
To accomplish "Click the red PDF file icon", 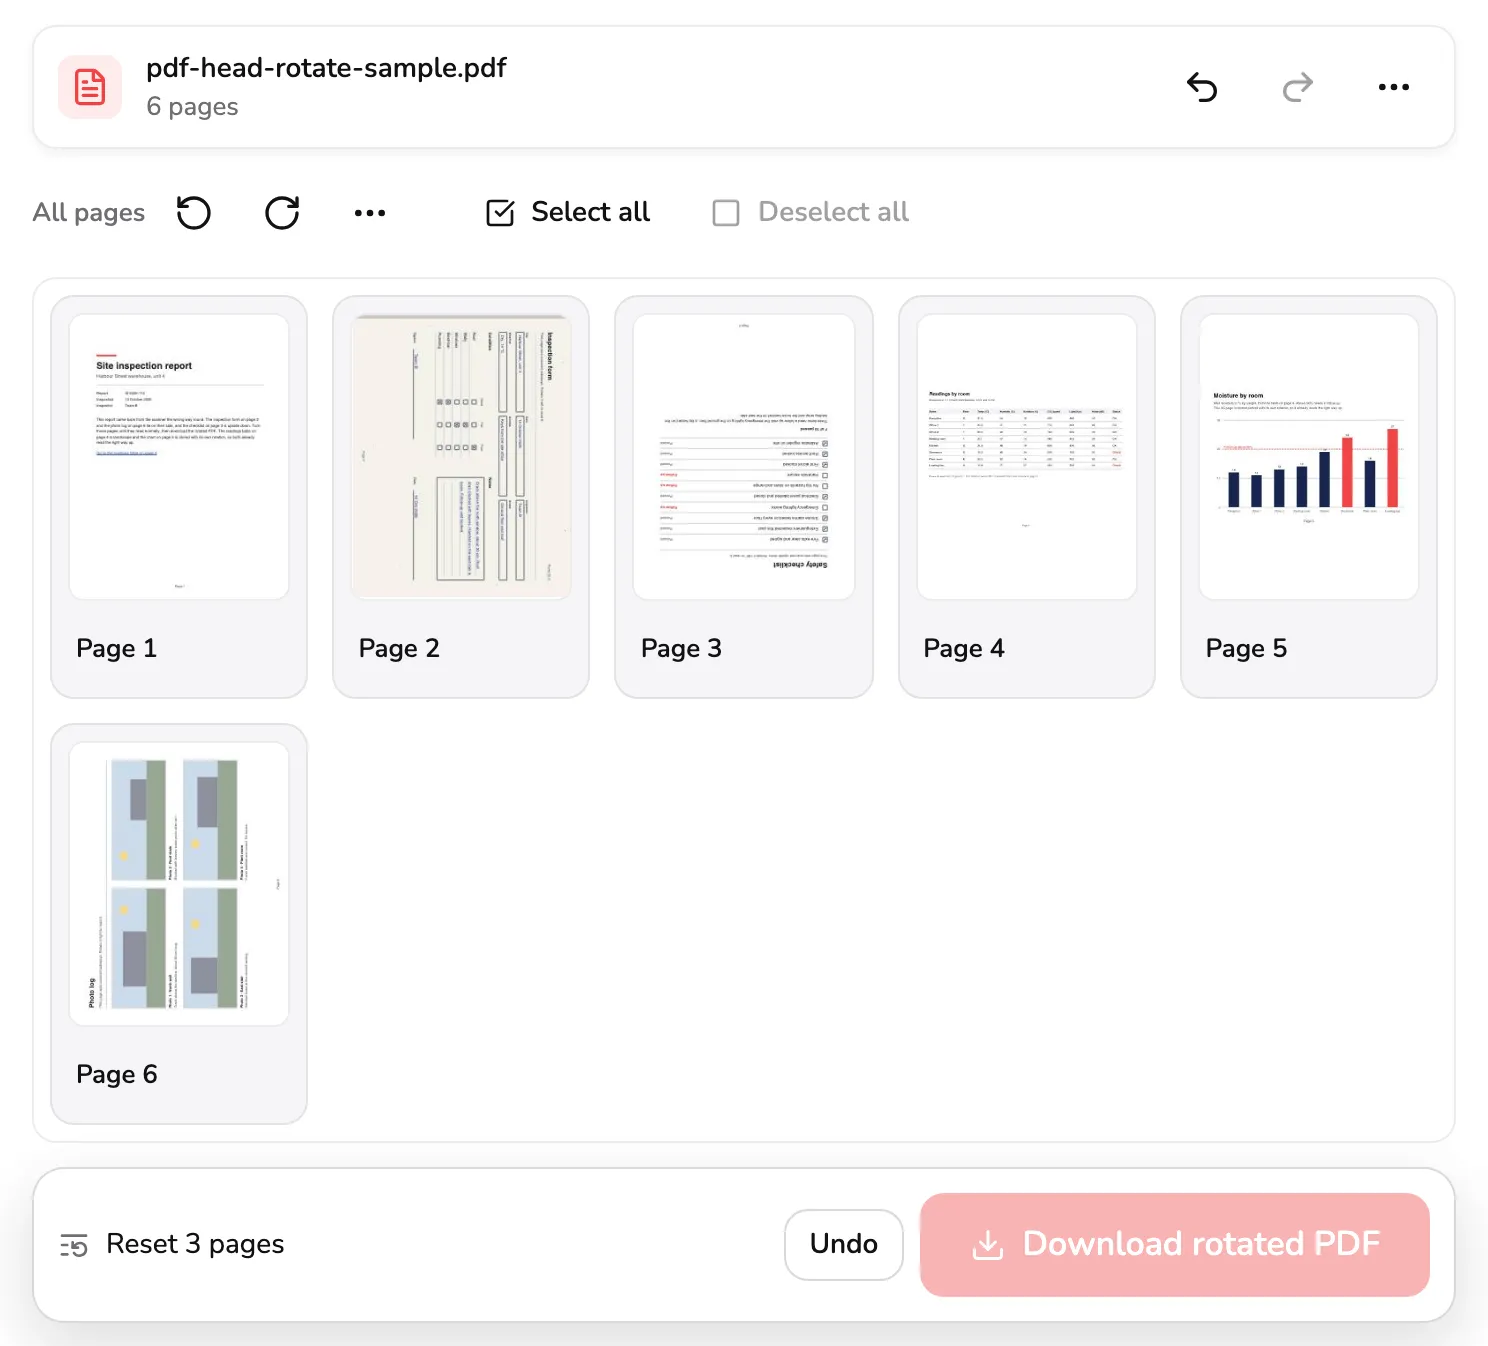I will click(x=90, y=87).
